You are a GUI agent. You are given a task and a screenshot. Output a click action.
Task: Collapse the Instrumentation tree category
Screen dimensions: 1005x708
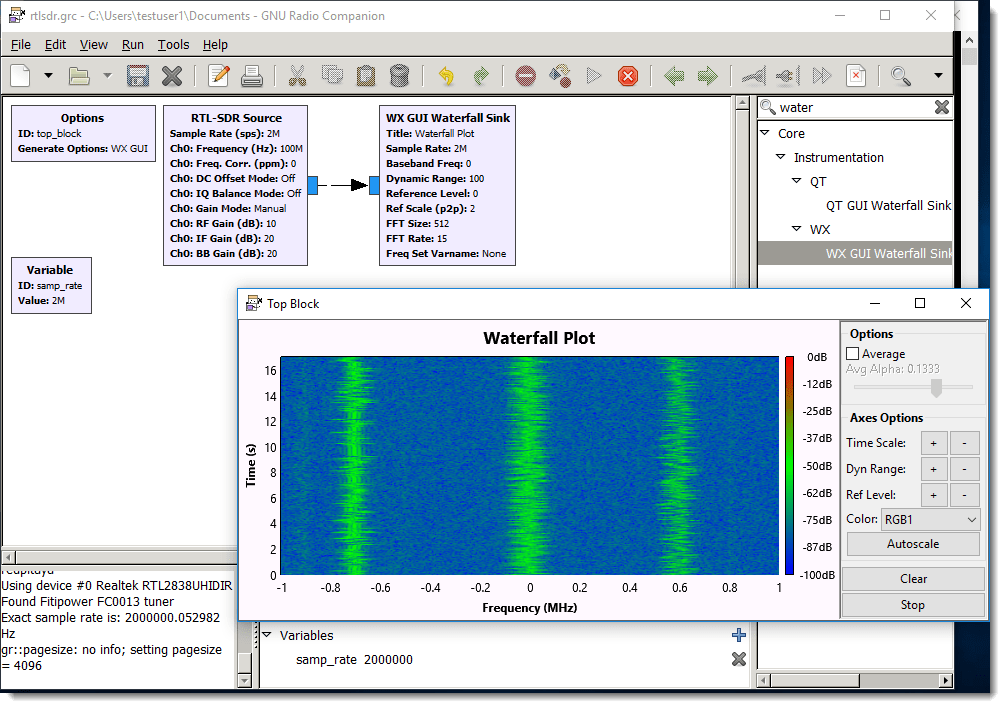coord(781,158)
